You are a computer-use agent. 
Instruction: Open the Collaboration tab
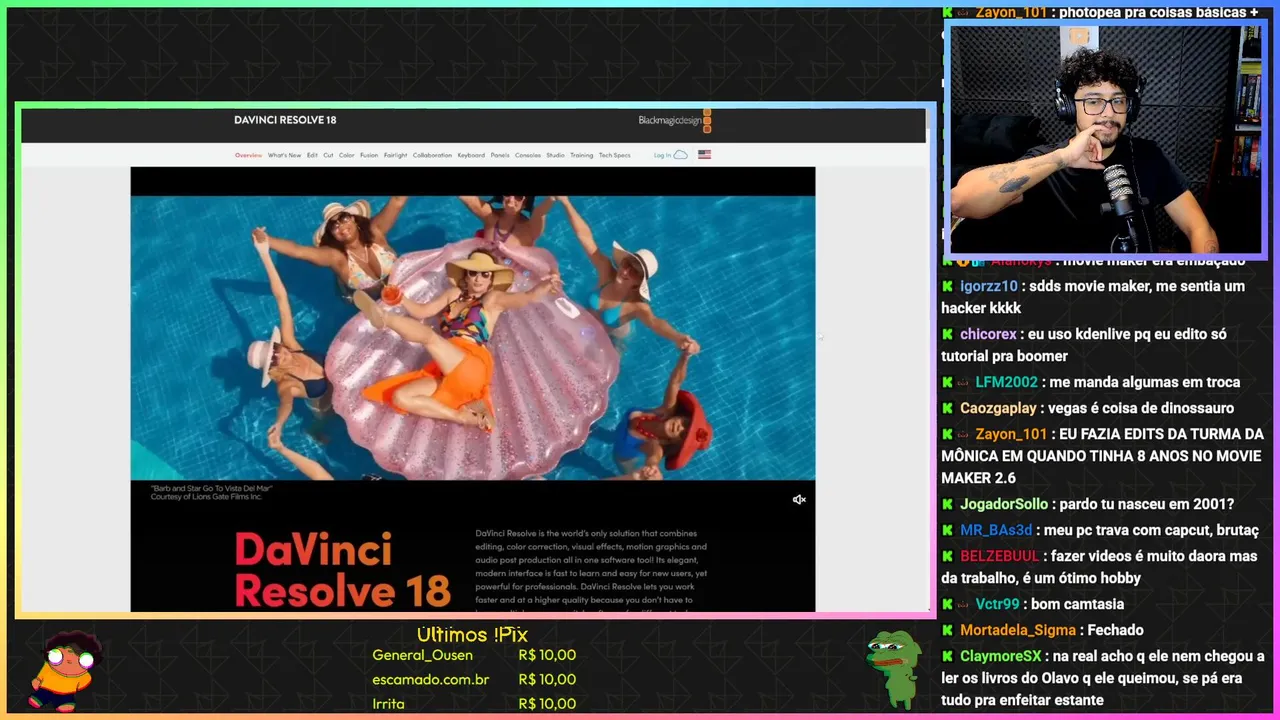click(432, 155)
